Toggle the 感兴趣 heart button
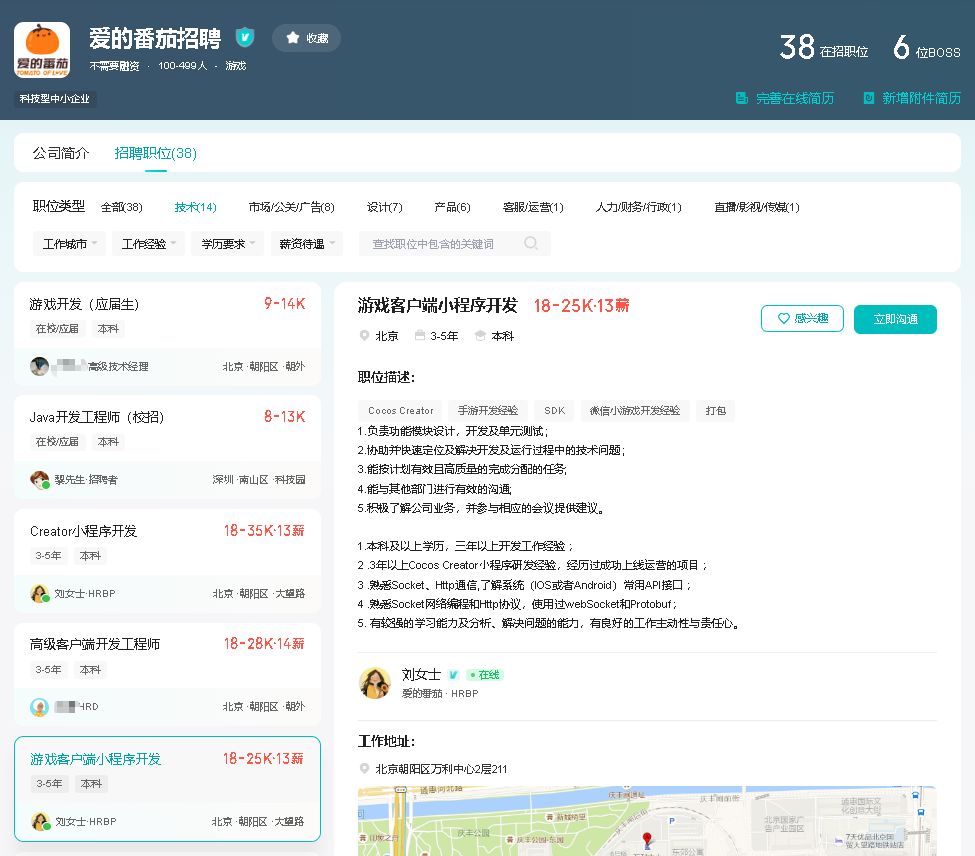This screenshot has width=975, height=856. point(801,319)
